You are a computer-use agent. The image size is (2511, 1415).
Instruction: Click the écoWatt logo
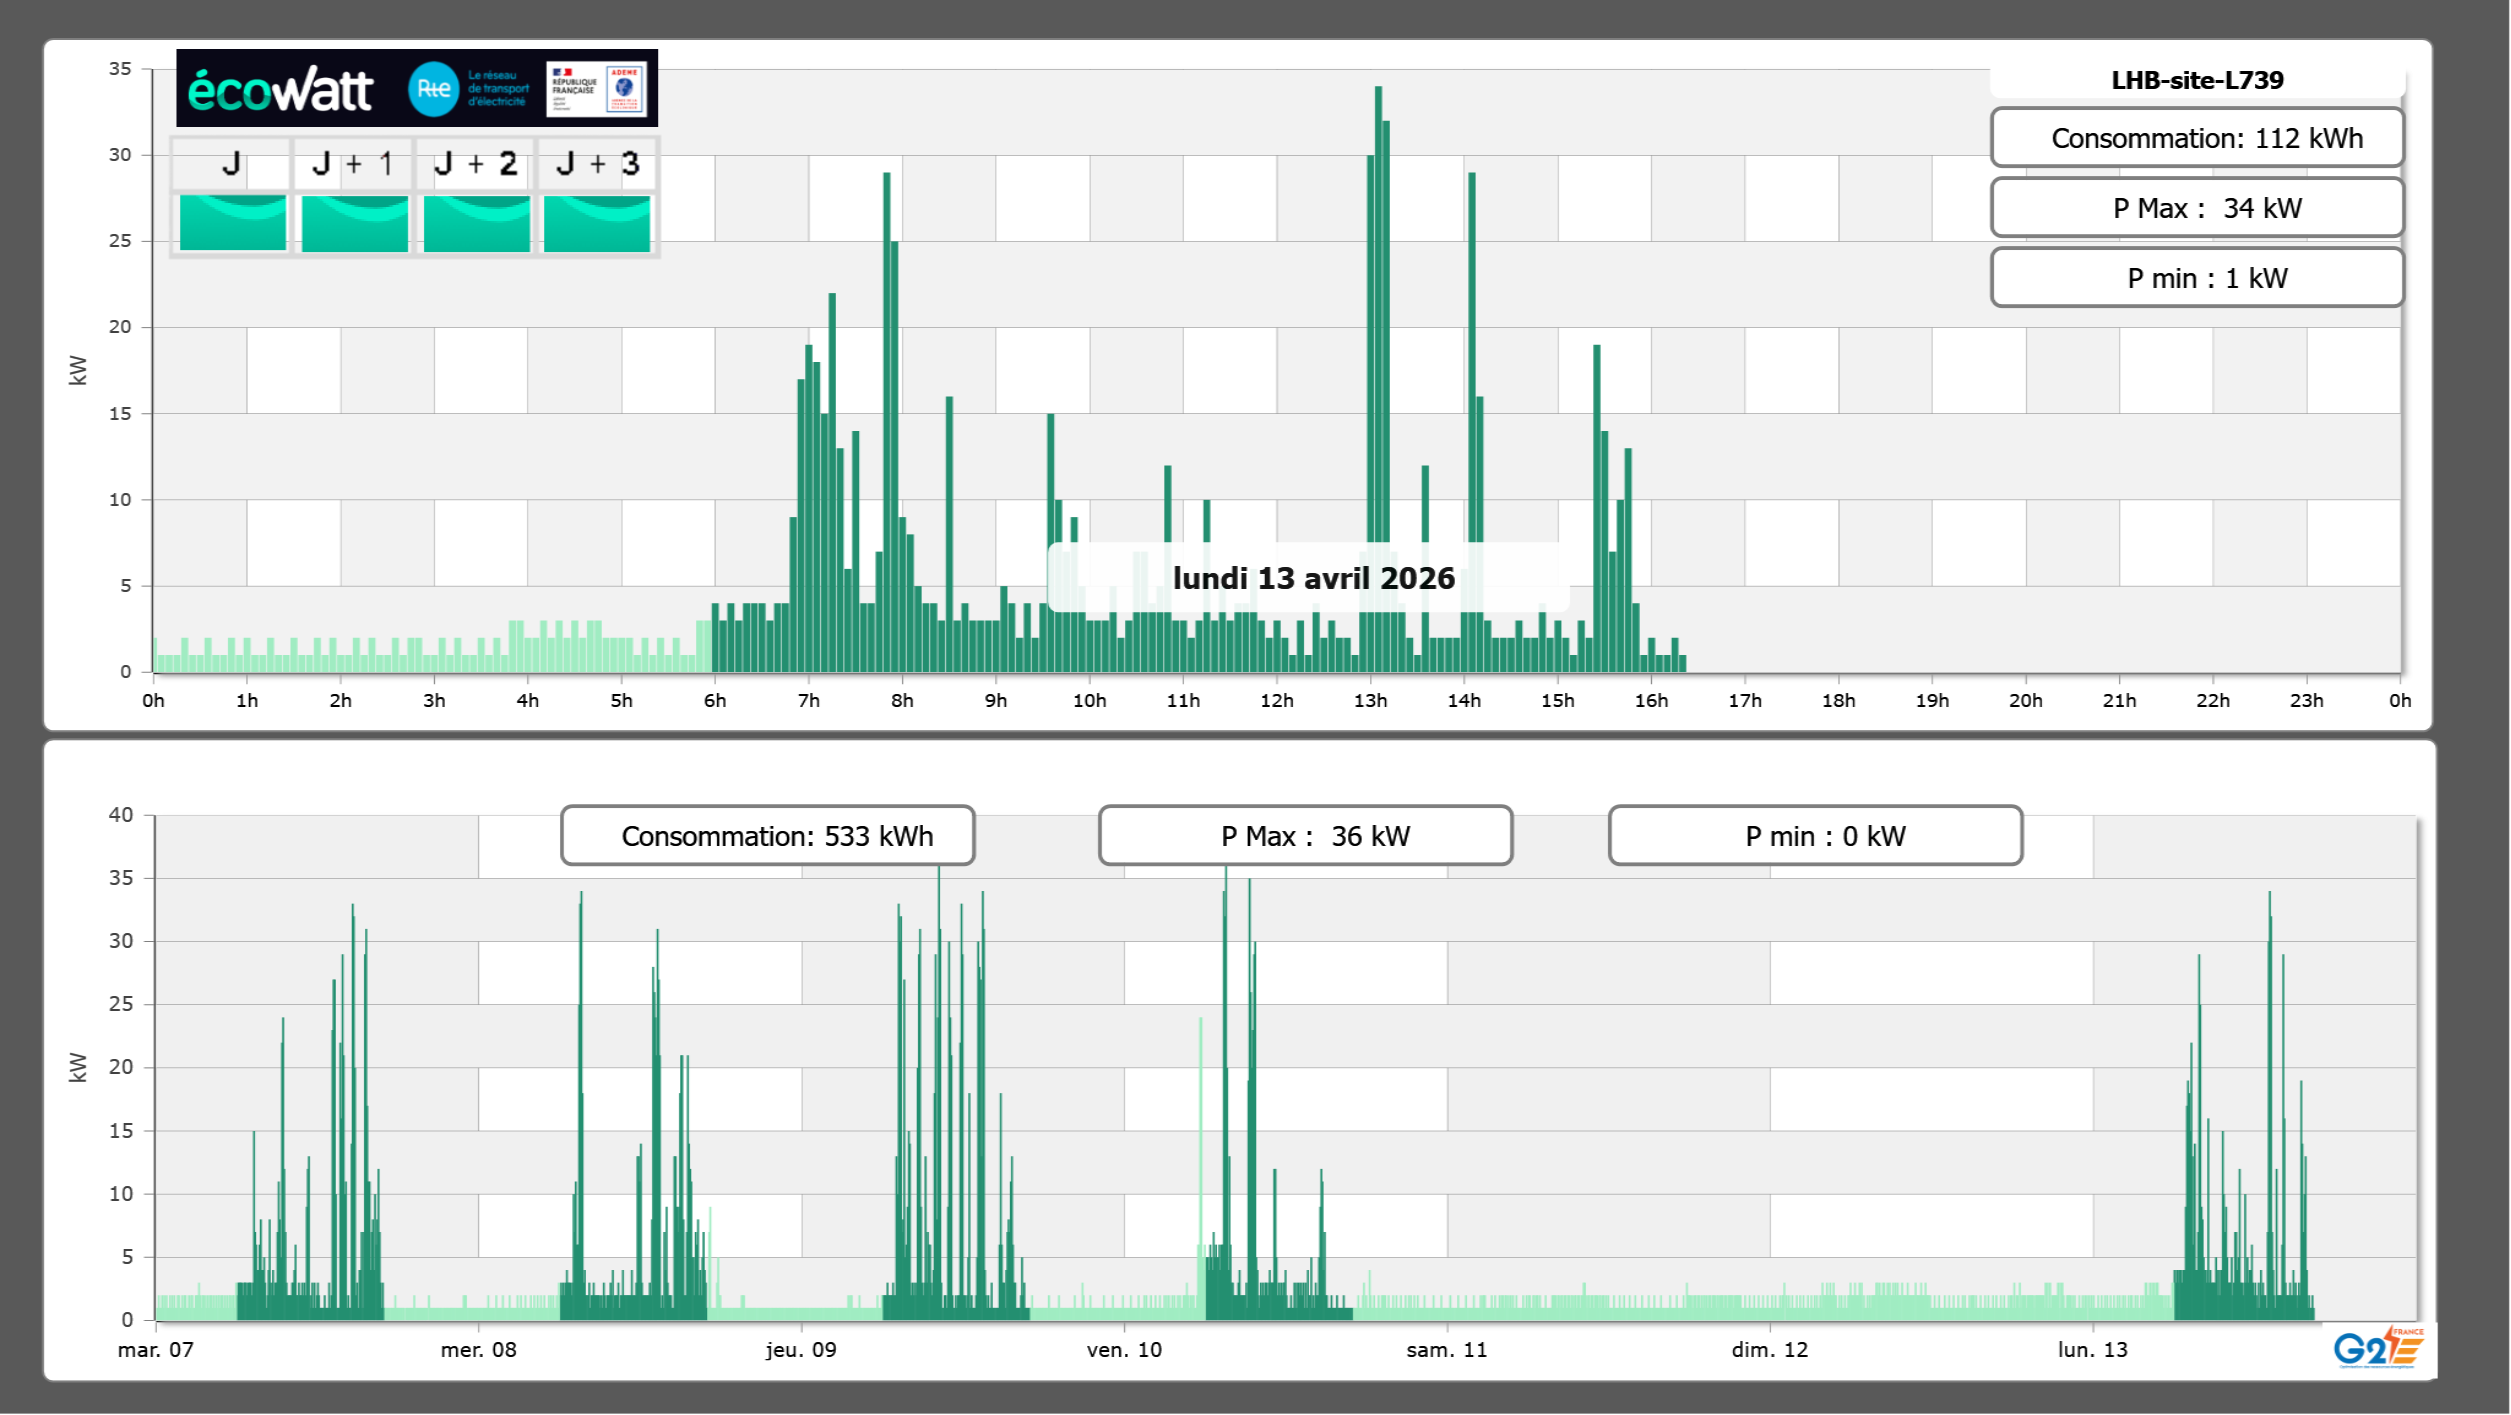point(281,90)
